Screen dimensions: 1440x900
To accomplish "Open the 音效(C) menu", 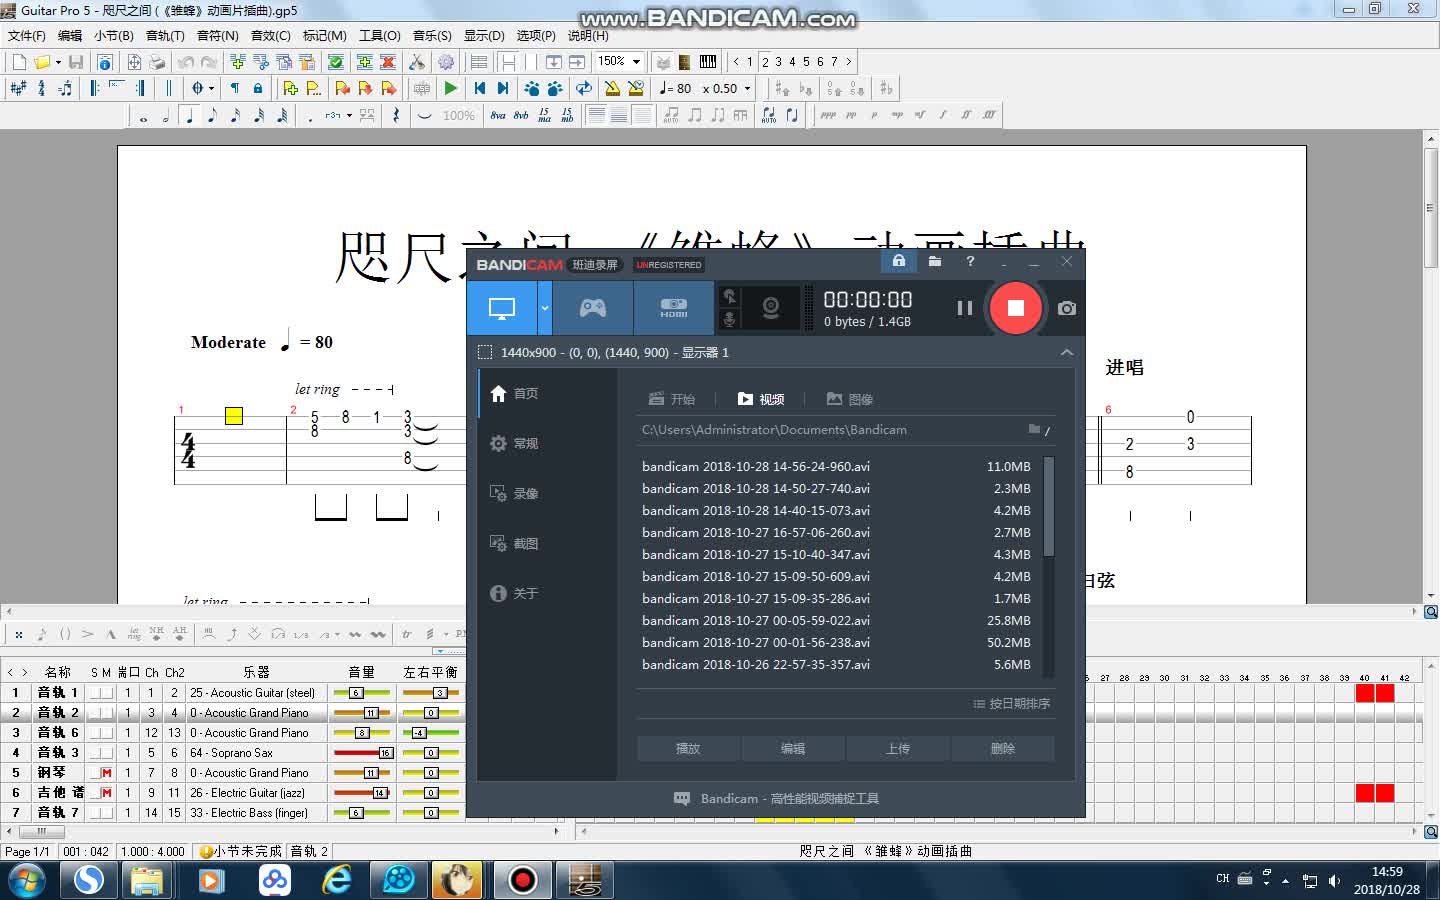I will pyautogui.click(x=270, y=35).
